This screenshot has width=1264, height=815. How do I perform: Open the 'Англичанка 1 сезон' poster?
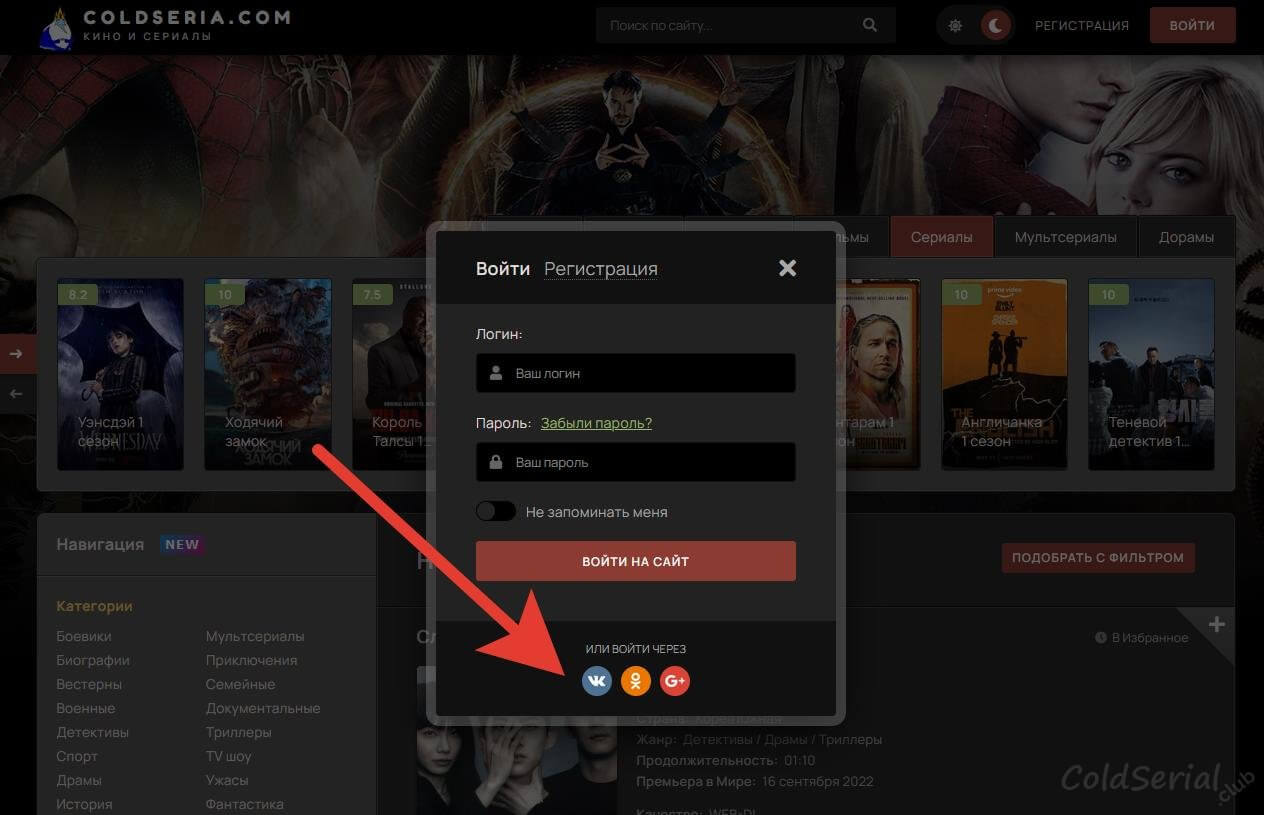(1005, 374)
